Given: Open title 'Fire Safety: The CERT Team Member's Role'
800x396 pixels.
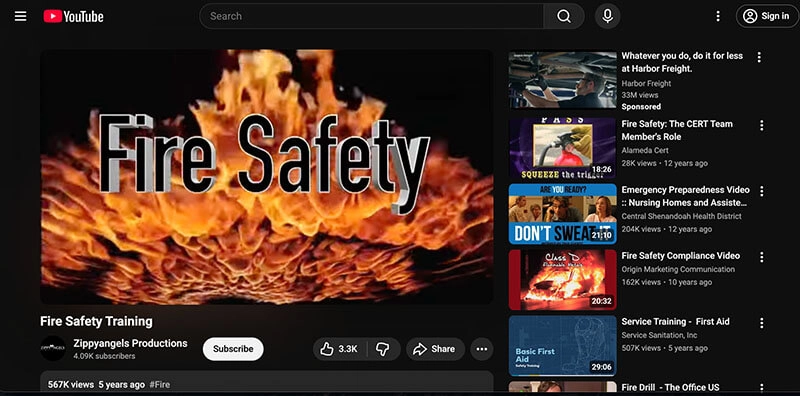Looking at the screenshot, I should coord(677,130).
